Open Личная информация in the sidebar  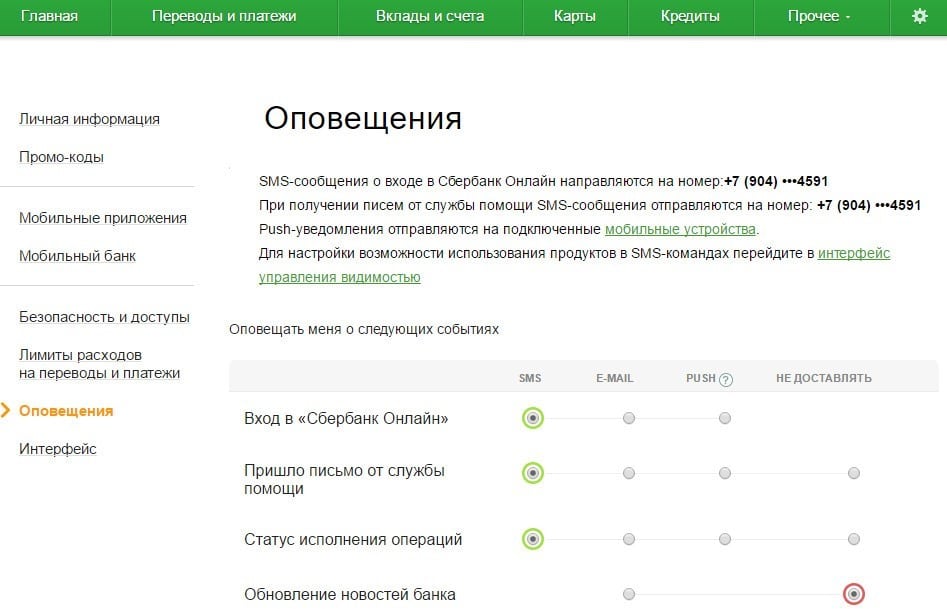point(89,119)
